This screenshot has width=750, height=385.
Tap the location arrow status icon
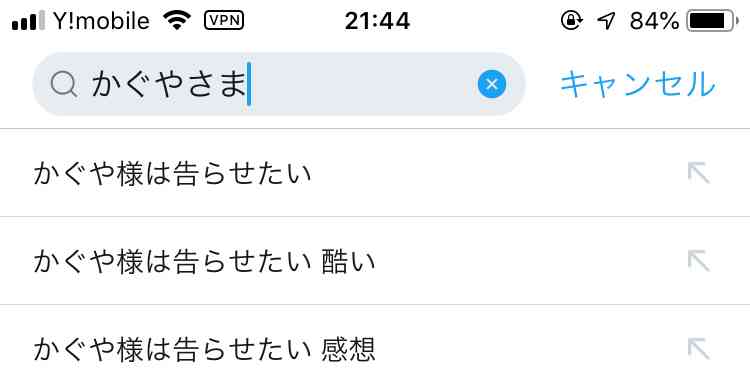[x=606, y=21]
